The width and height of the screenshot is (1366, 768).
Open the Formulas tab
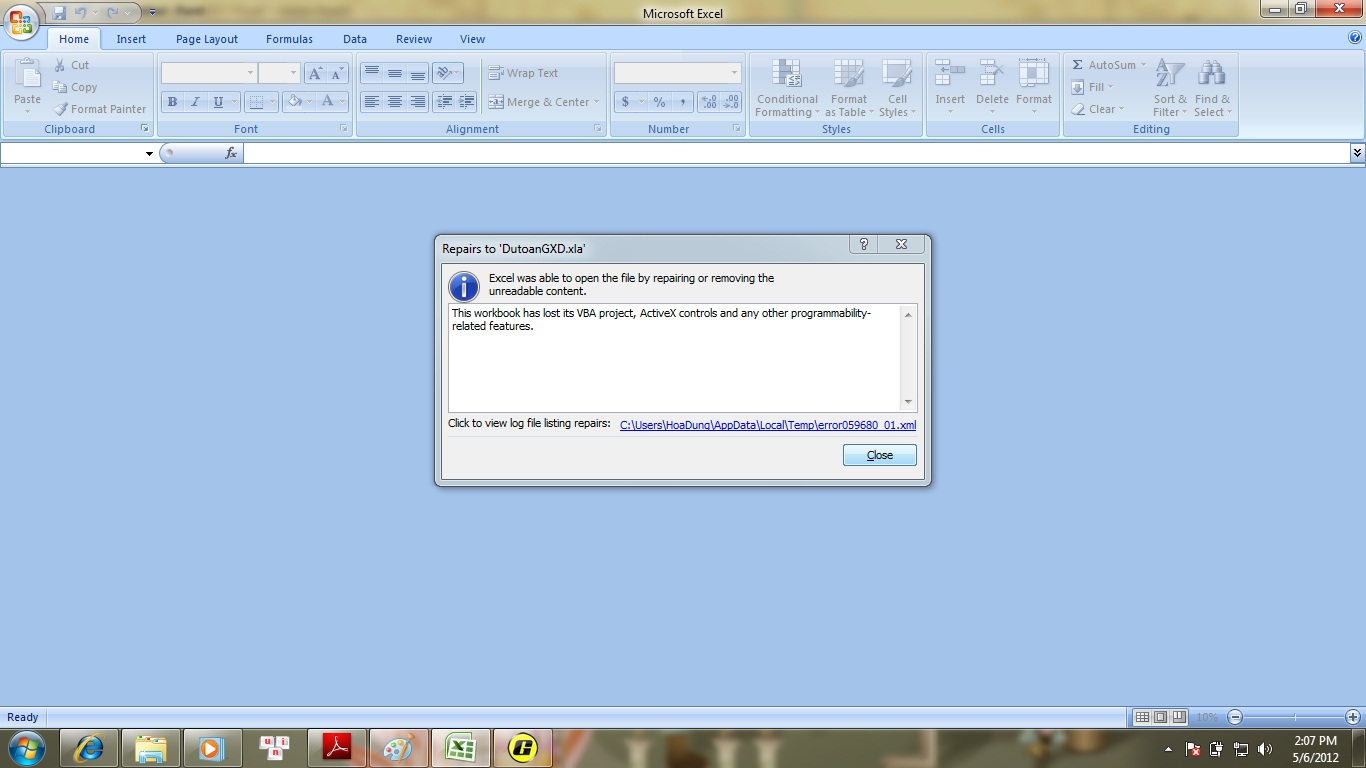pyautogui.click(x=289, y=39)
